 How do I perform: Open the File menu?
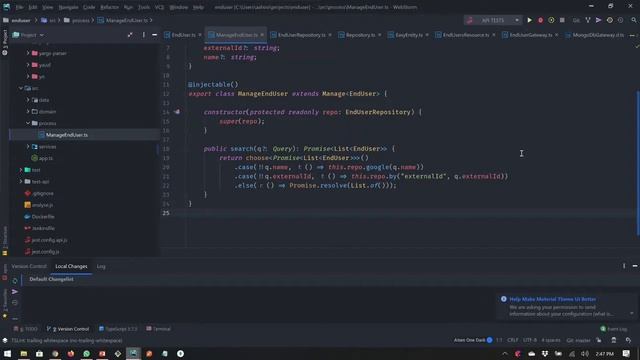pyautogui.click(x=20, y=7)
